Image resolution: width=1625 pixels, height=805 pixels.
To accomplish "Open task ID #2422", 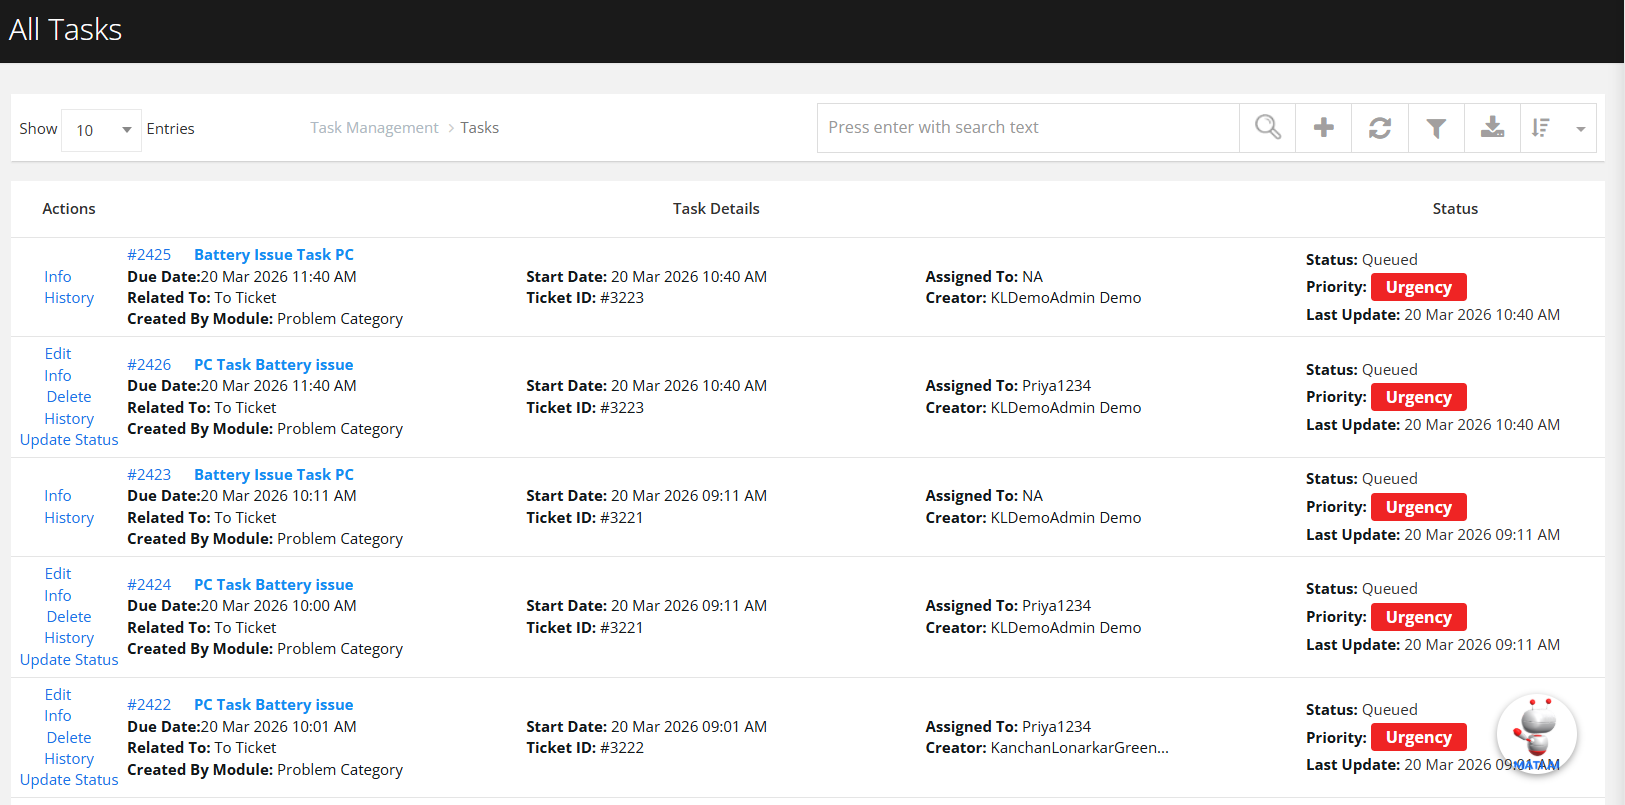I will click(149, 705).
